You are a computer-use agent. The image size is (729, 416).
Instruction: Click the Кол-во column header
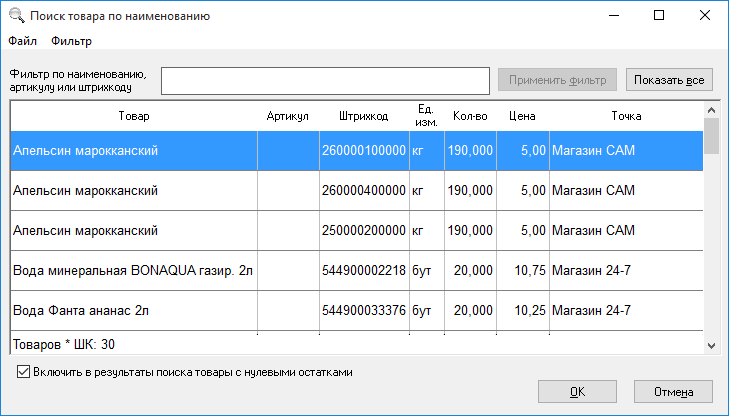click(x=470, y=116)
